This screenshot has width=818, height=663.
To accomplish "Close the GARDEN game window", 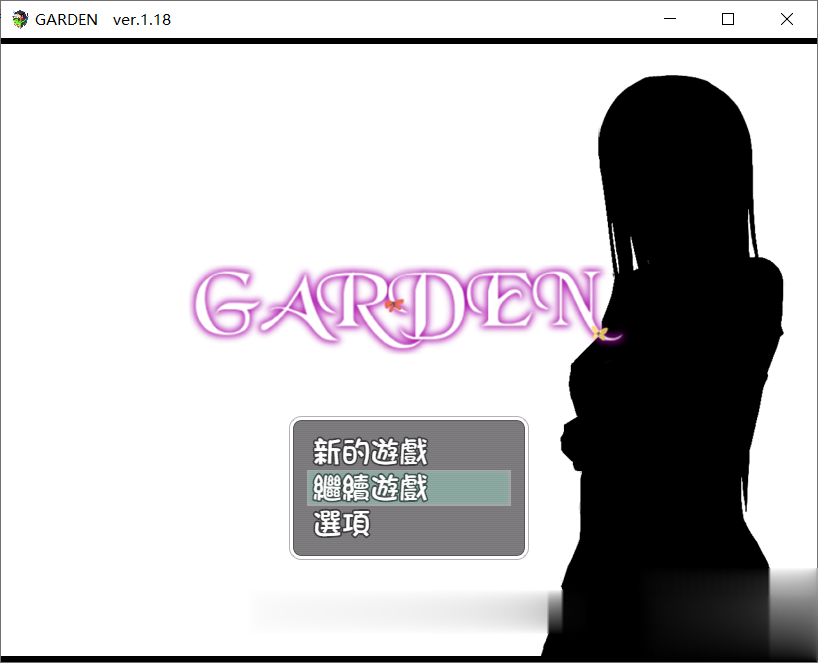I will pyautogui.click(x=786, y=19).
